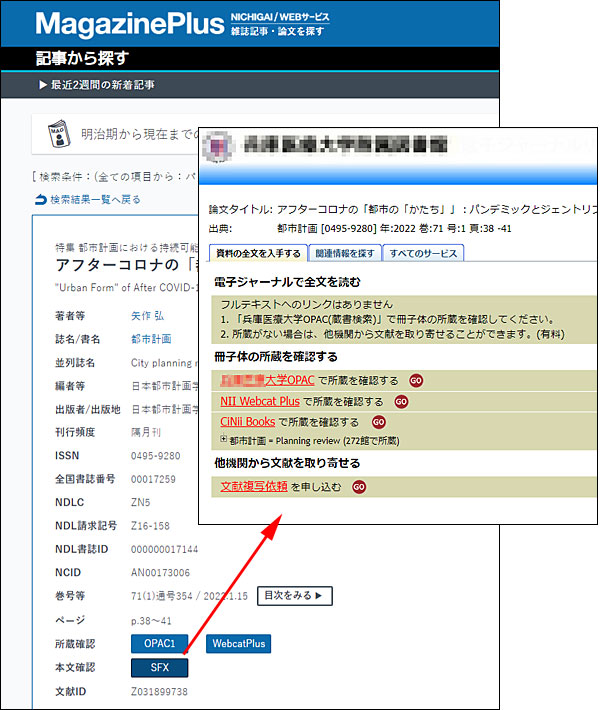Image resolution: width=600 pixels, height=710 pixels.
Task: Click GO icon for 文献複写依頼
Action: (359, 487)
